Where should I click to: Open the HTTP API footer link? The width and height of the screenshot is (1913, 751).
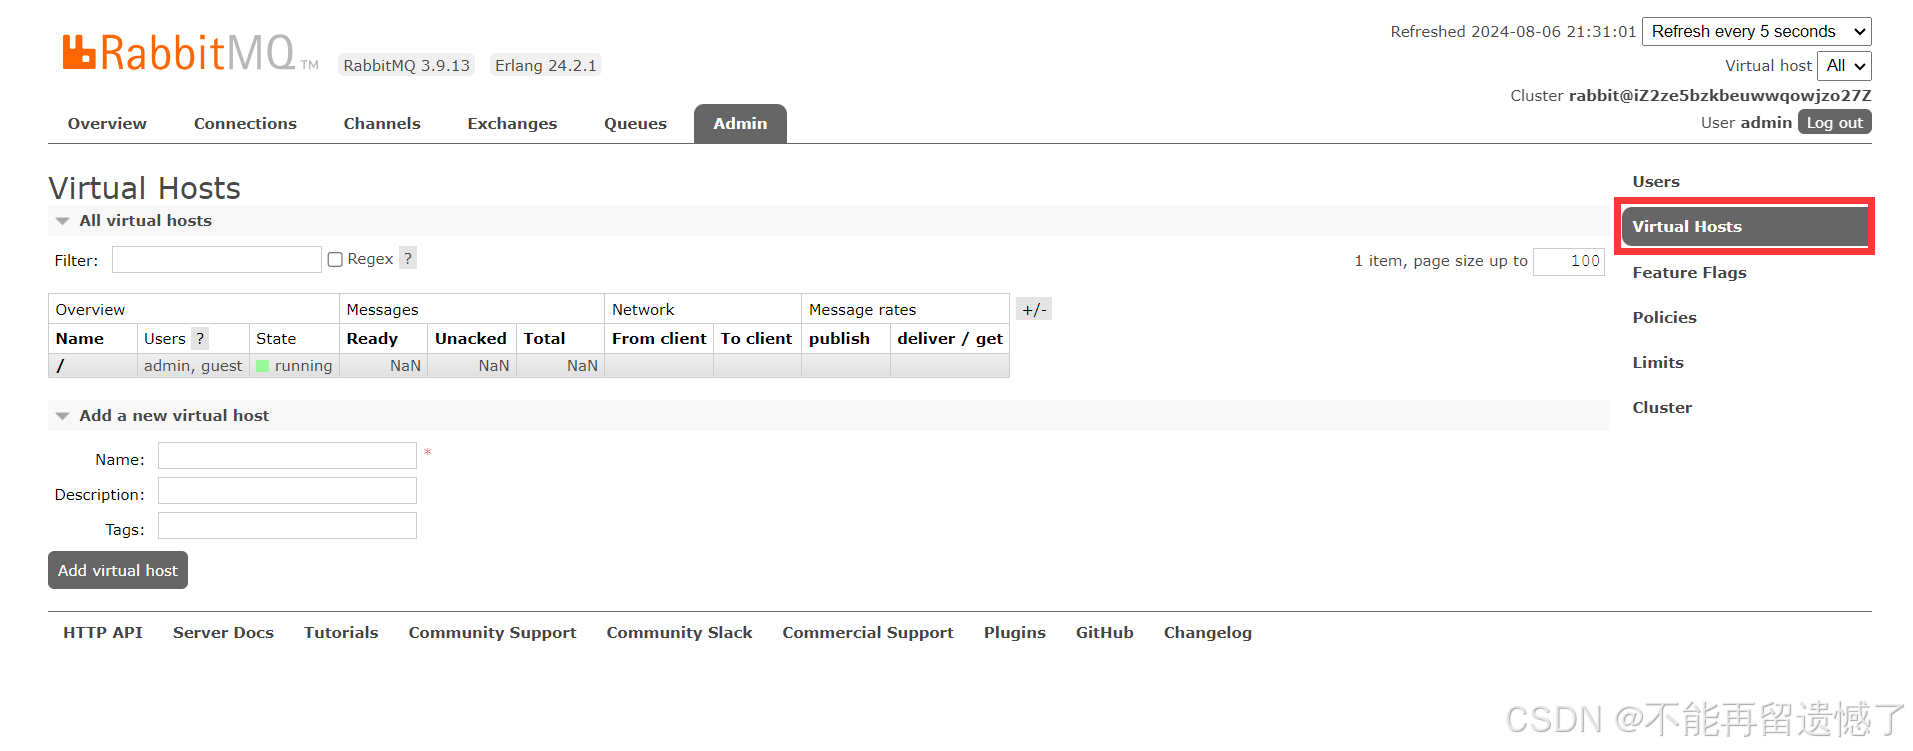click(103, 632)
